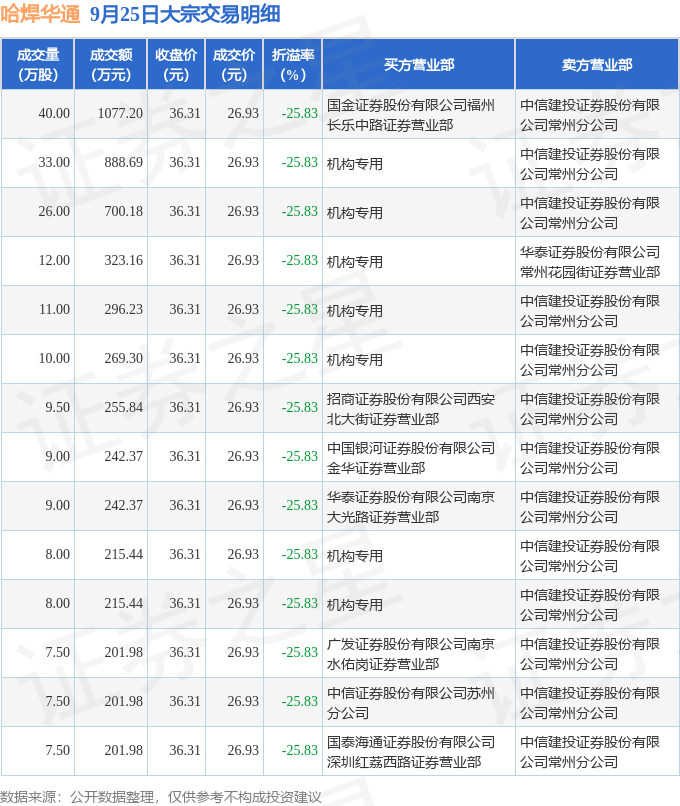This screenshot has height=806, width=680.
Task: Select the 卖方营业部 column header
Action: click(597, 65)
